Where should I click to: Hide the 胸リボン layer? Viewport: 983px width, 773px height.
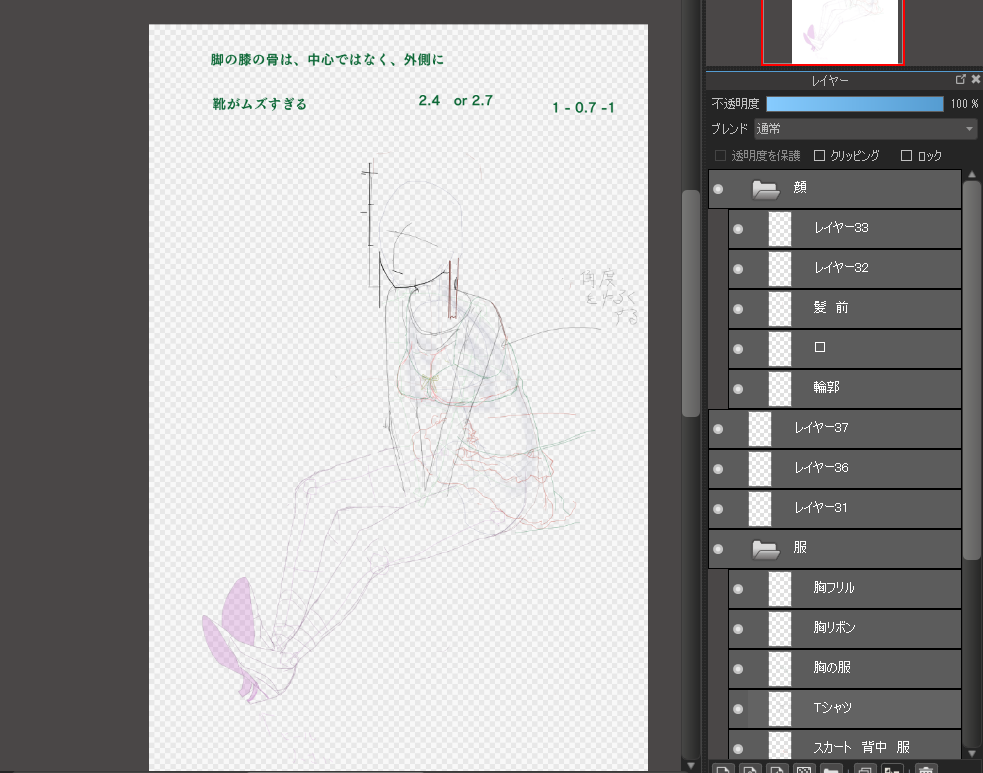pos(739,629)
